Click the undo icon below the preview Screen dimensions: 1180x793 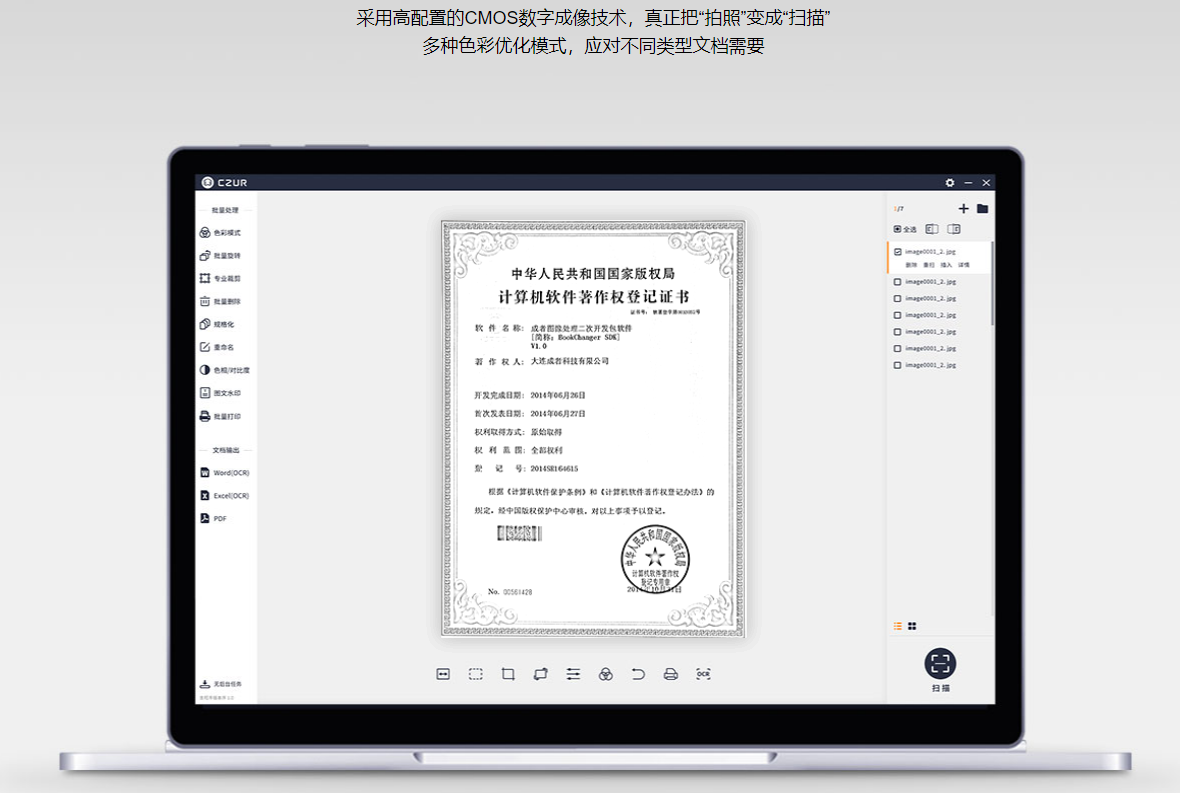tap(638, 674)
